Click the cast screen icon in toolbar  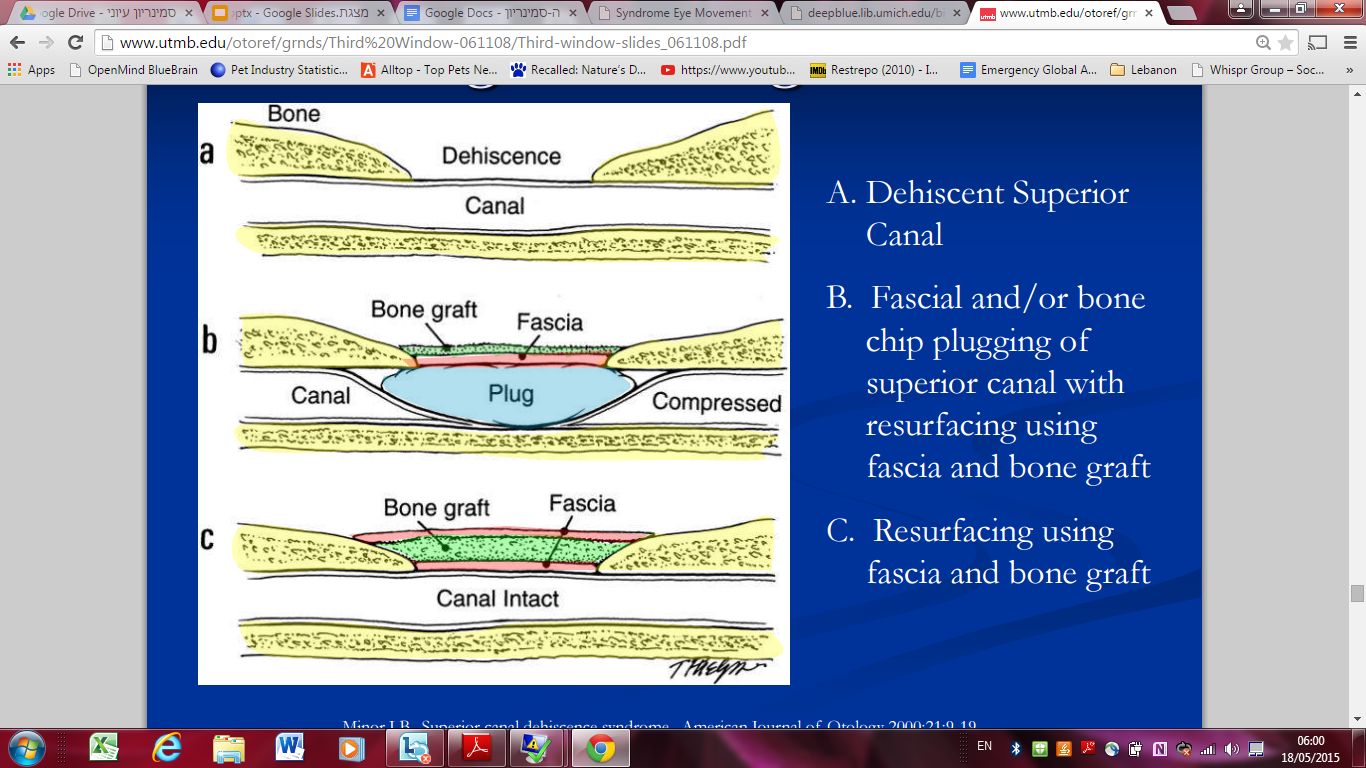pos(1318,43)
